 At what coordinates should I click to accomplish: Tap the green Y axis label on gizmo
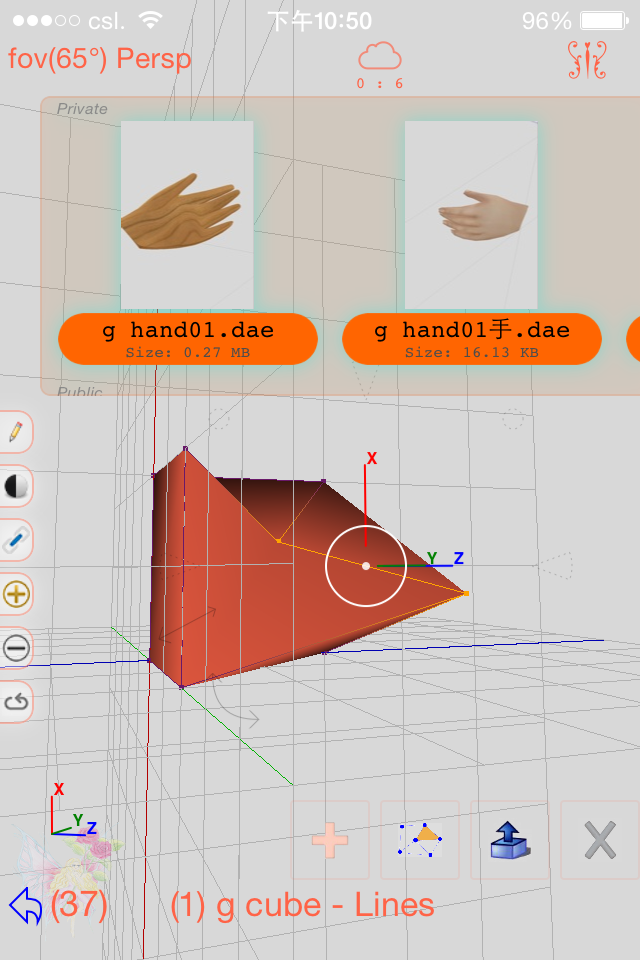(x=432, y=558)
